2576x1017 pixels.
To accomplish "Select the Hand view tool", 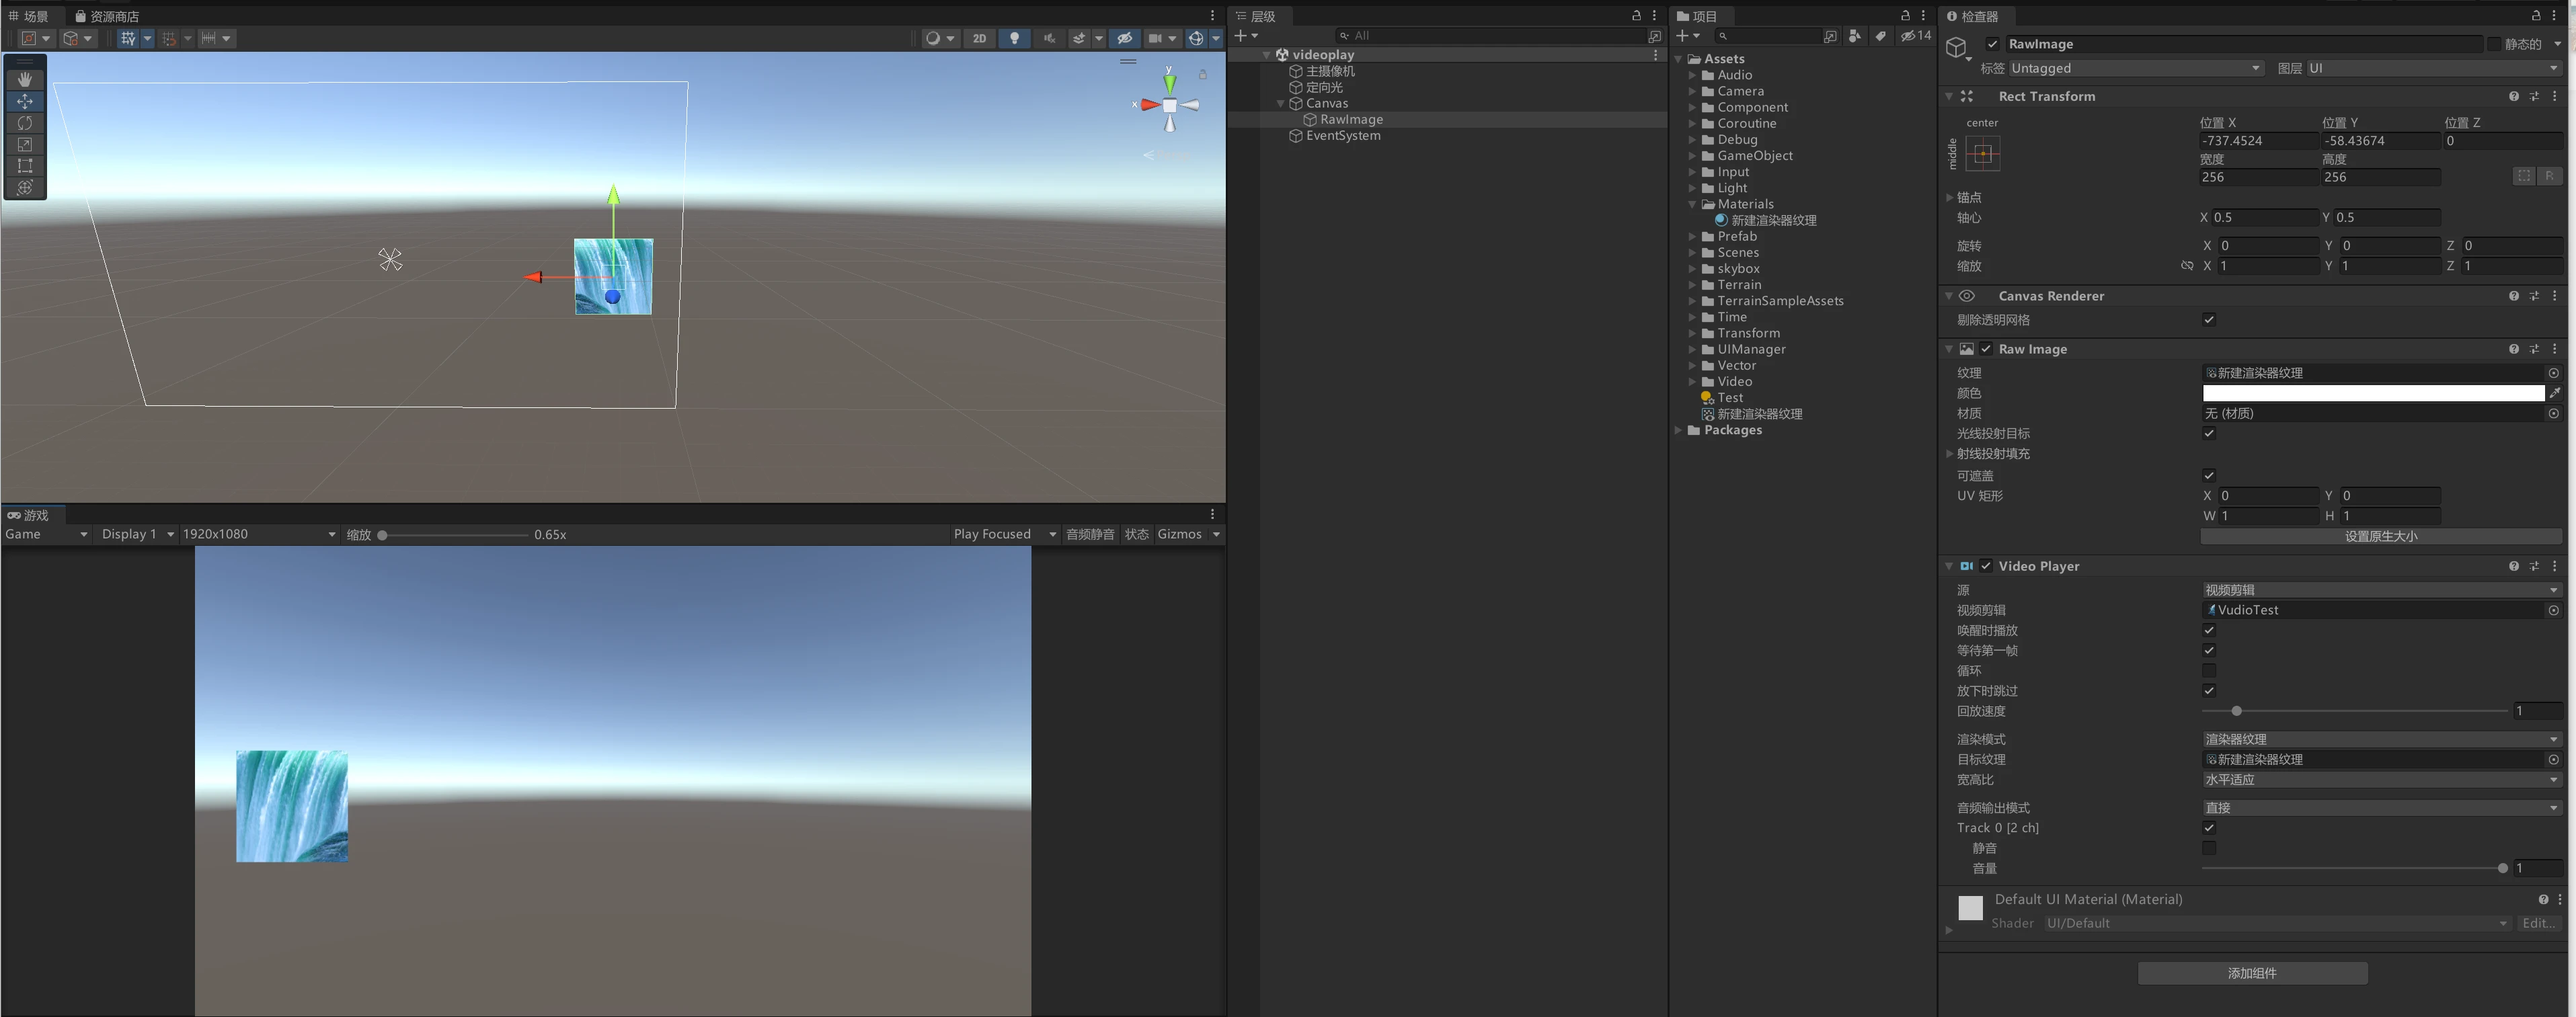I will [25, 79].
